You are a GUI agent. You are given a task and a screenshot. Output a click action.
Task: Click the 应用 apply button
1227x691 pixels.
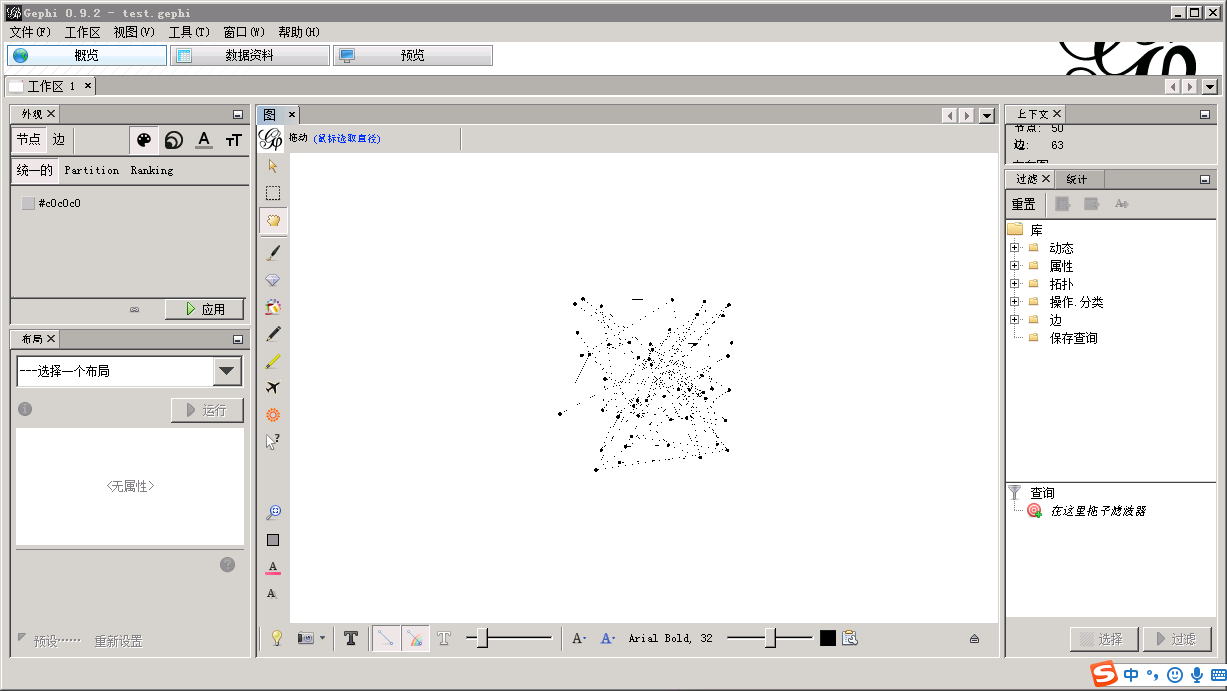[204, 309]
